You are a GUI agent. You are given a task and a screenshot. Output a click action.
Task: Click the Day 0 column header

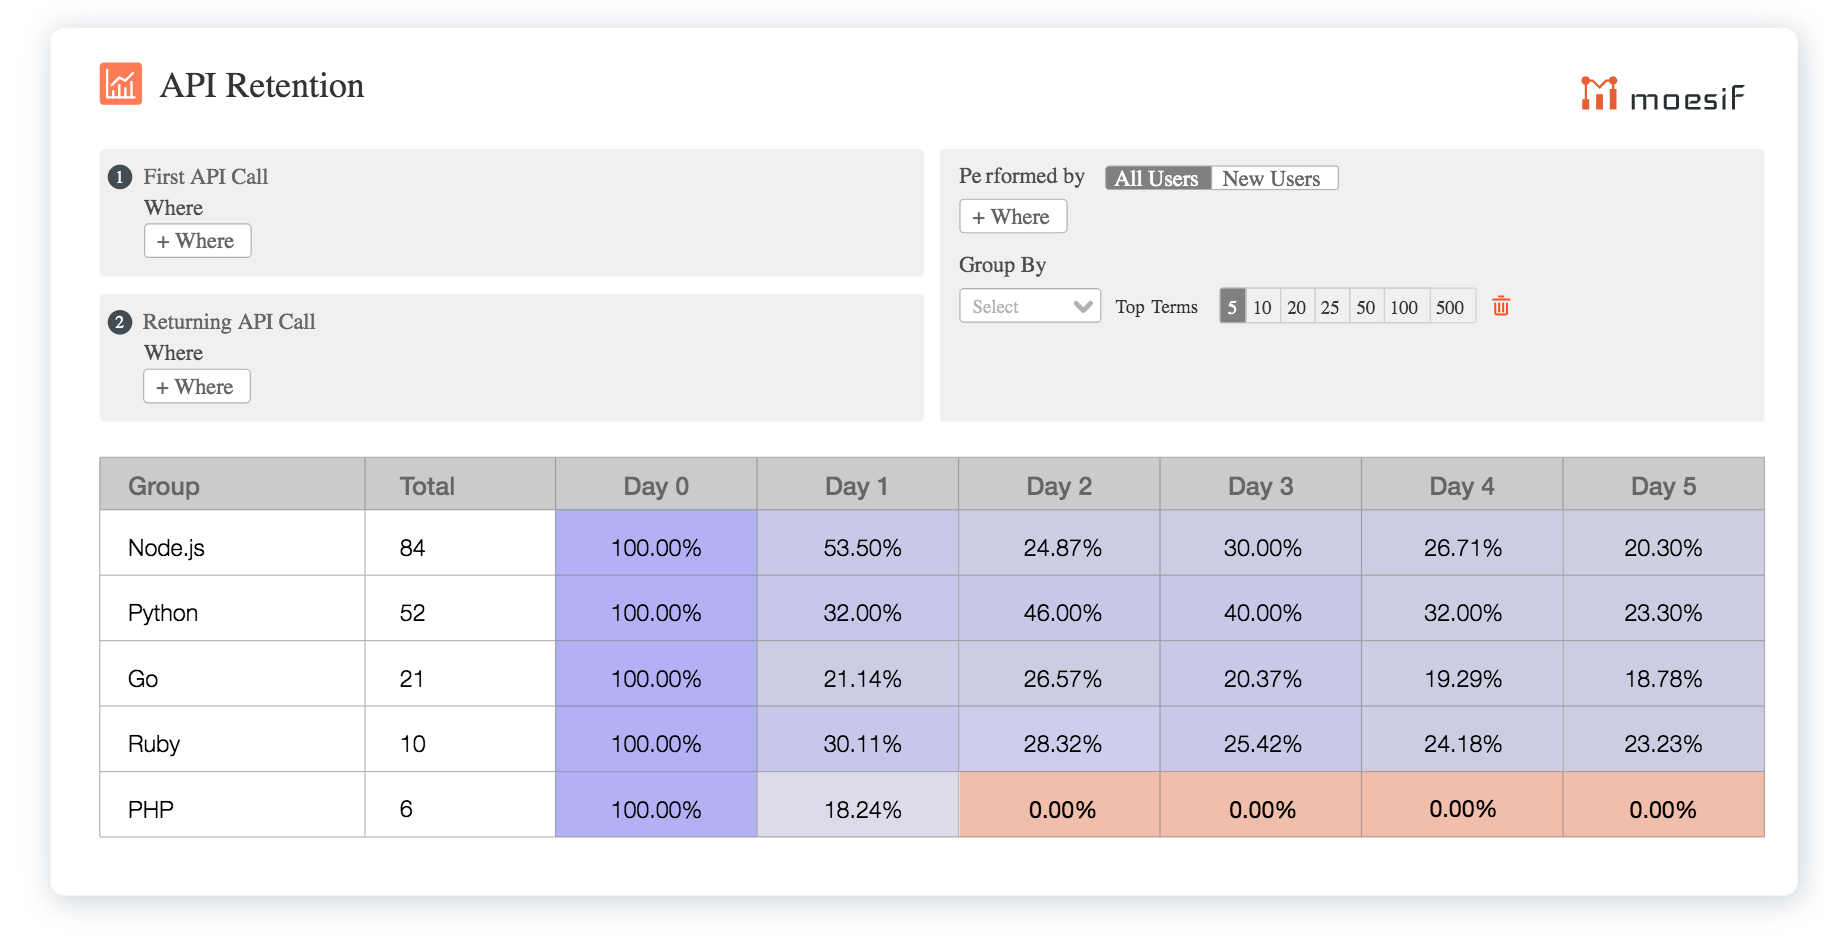656,486
